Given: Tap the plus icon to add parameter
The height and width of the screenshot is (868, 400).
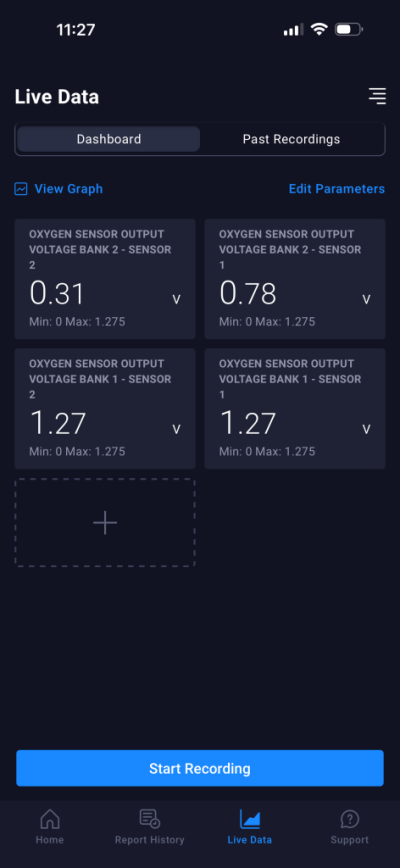Looking at the screenshot, I should click(105, 523).
